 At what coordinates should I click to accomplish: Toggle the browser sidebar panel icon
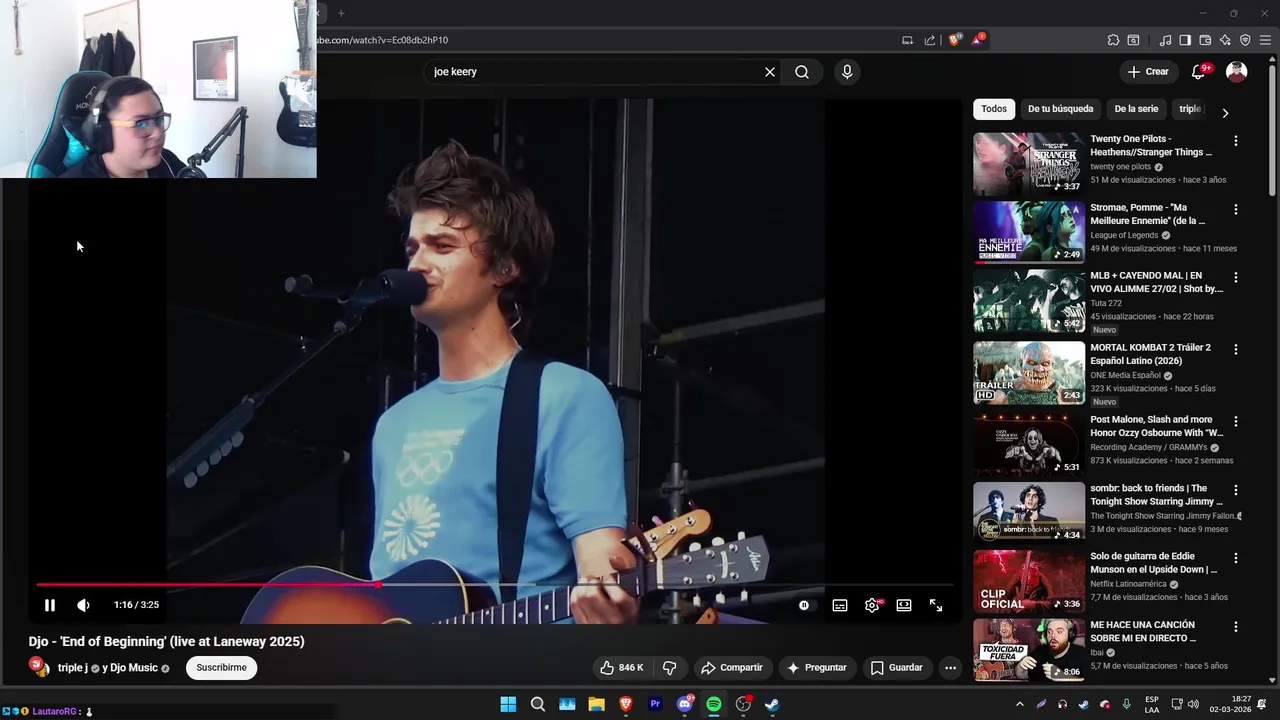pyautogui.click(x=1185, y=40)
